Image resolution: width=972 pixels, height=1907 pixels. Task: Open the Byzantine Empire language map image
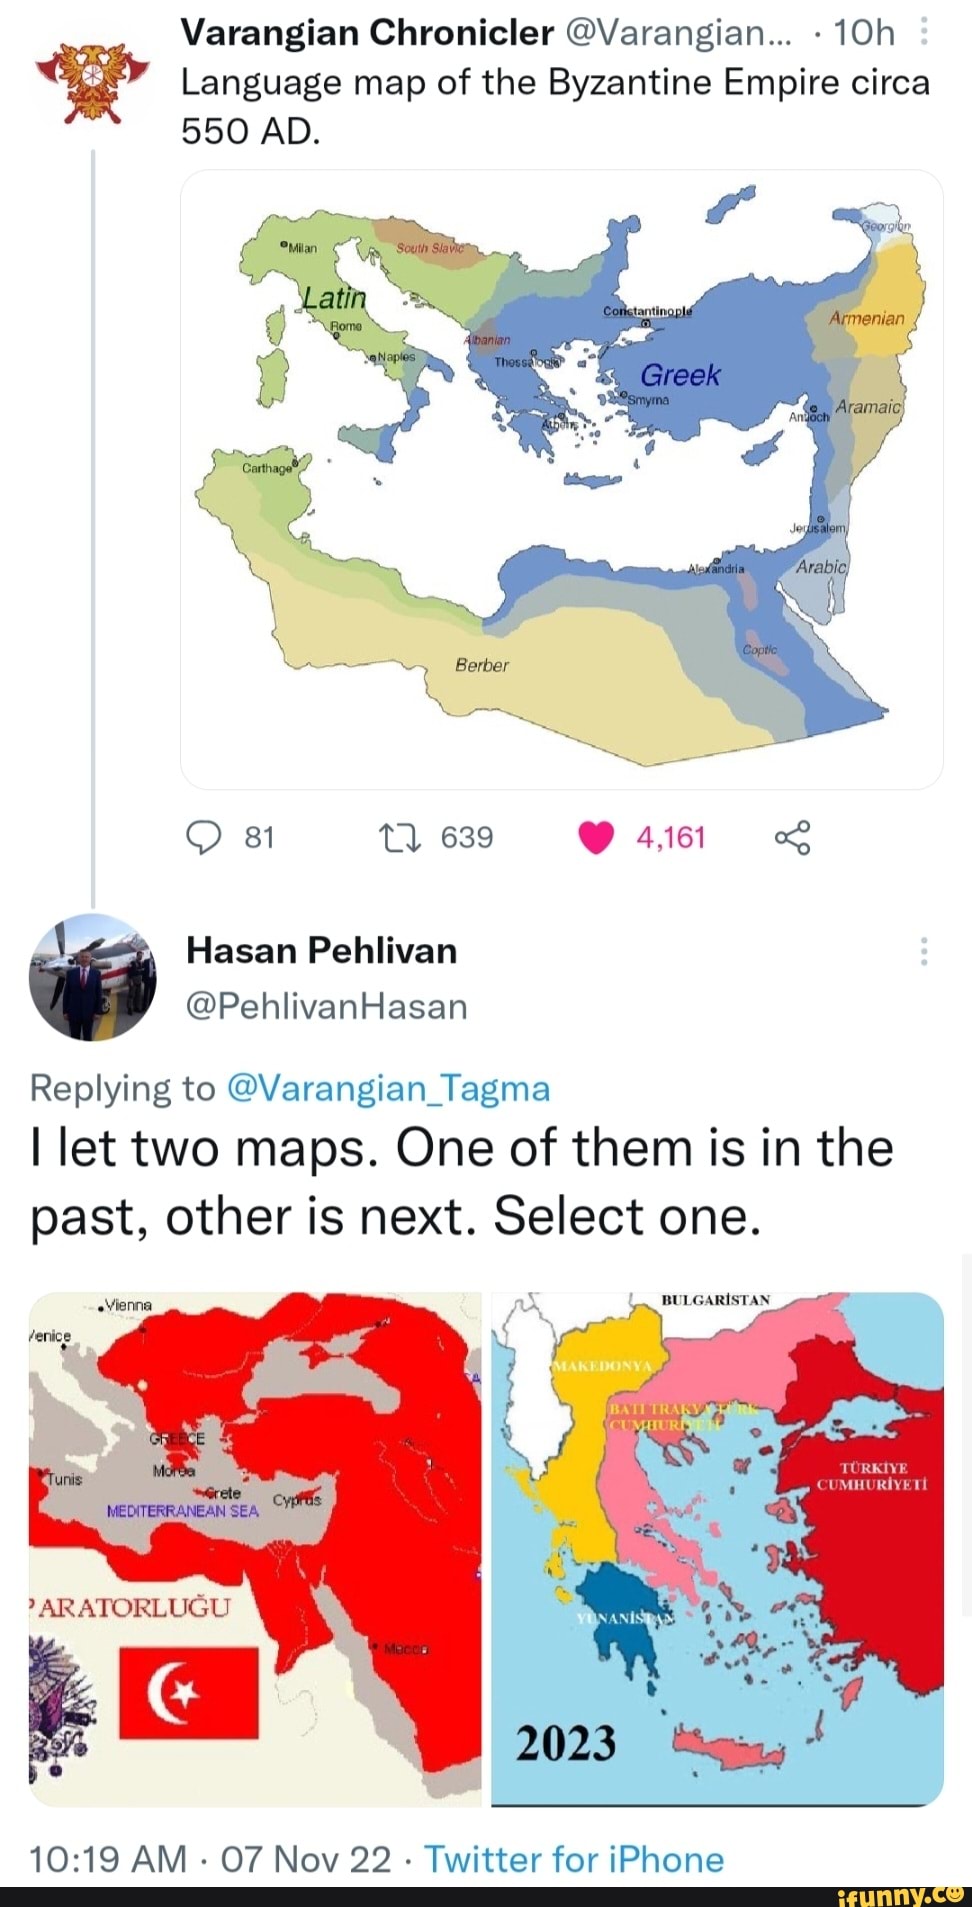point(561,479)
